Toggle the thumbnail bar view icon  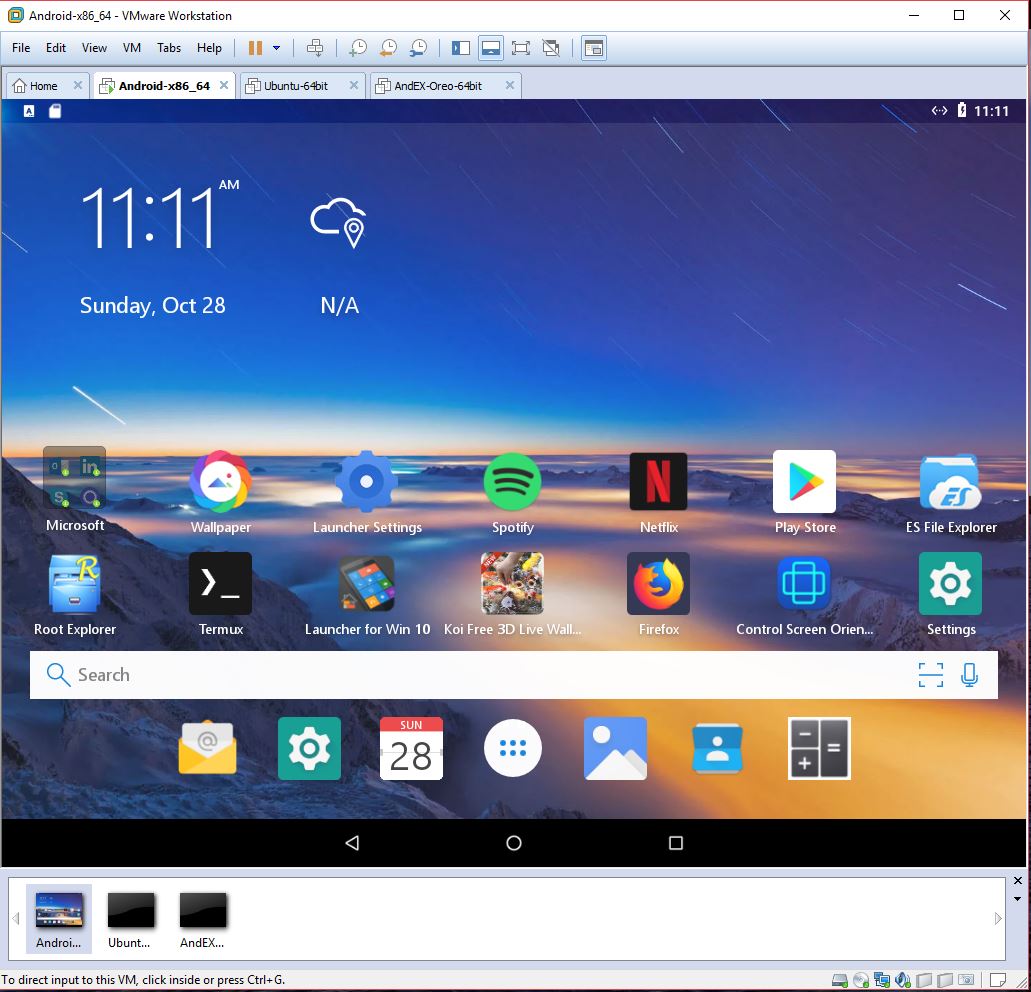coord(491,48)
